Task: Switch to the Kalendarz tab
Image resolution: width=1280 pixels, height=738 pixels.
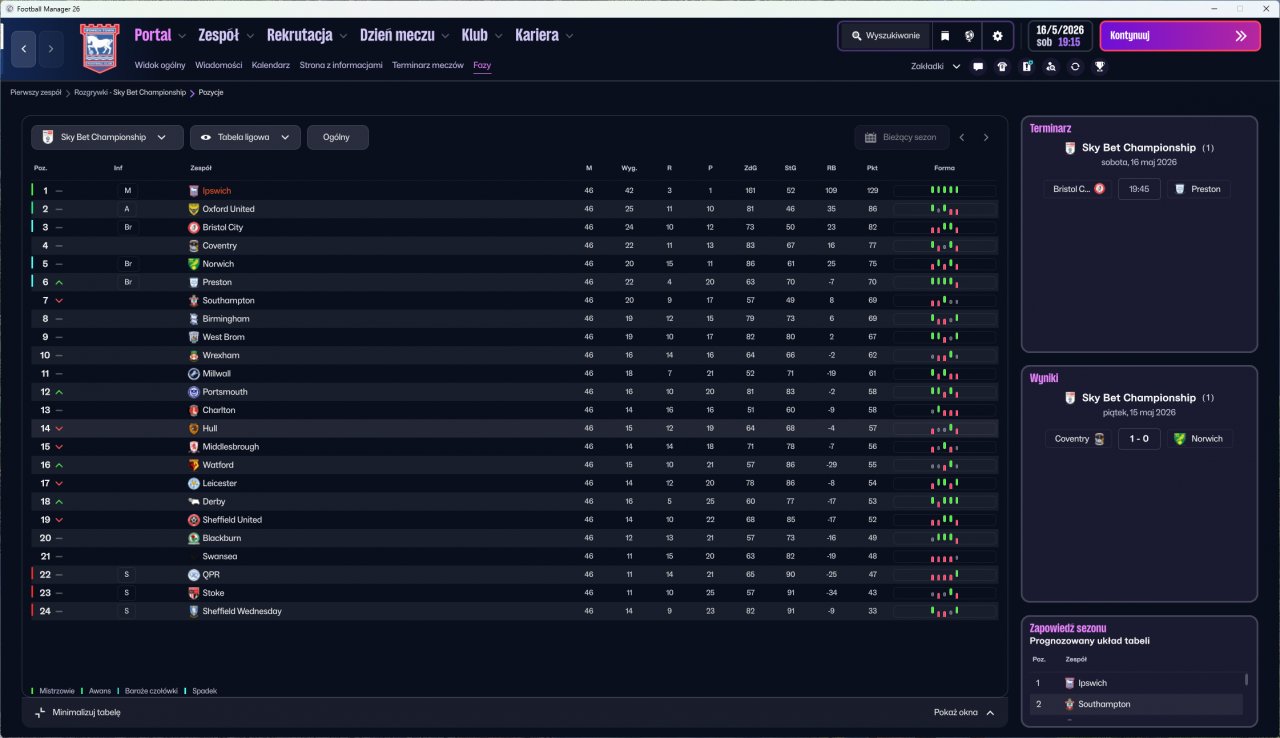Action: click(271, 65)
